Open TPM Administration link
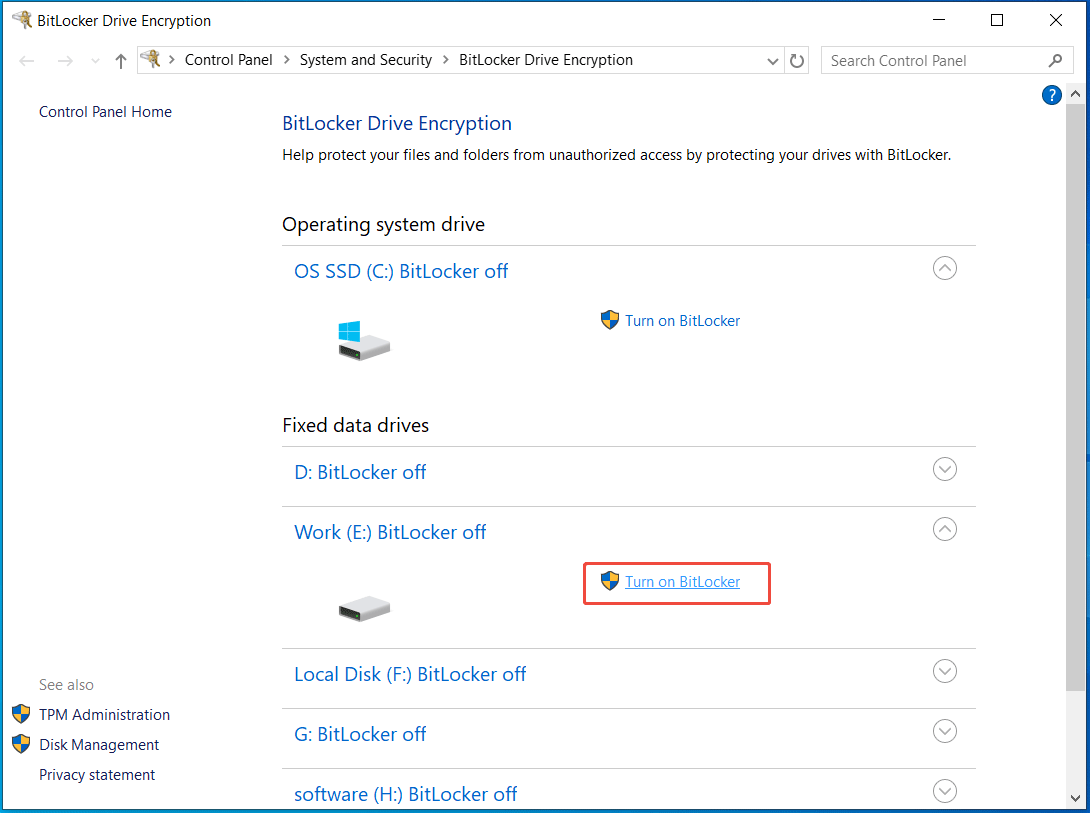1090x813 pixels. pyautogui.click(x=104, y=714)
